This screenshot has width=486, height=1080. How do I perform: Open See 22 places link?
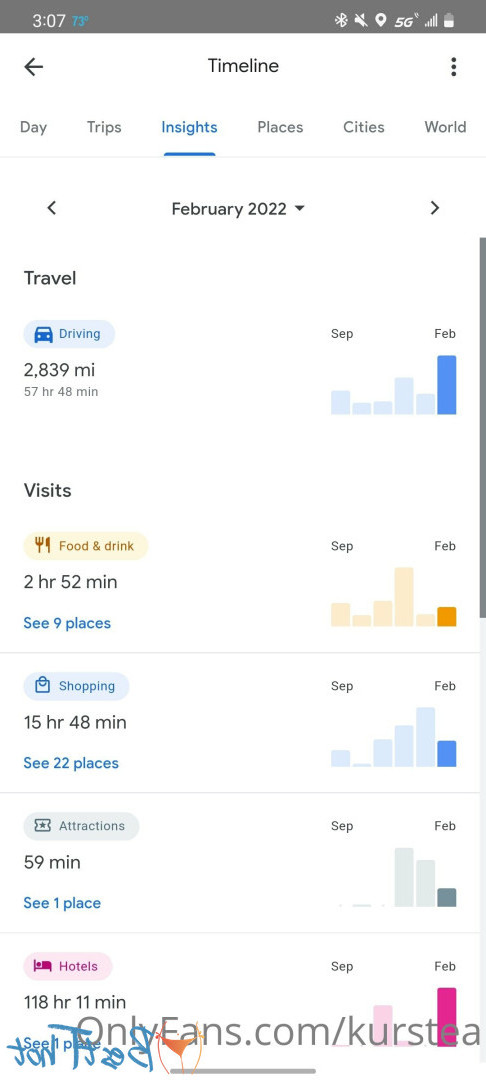pos(71,763)
